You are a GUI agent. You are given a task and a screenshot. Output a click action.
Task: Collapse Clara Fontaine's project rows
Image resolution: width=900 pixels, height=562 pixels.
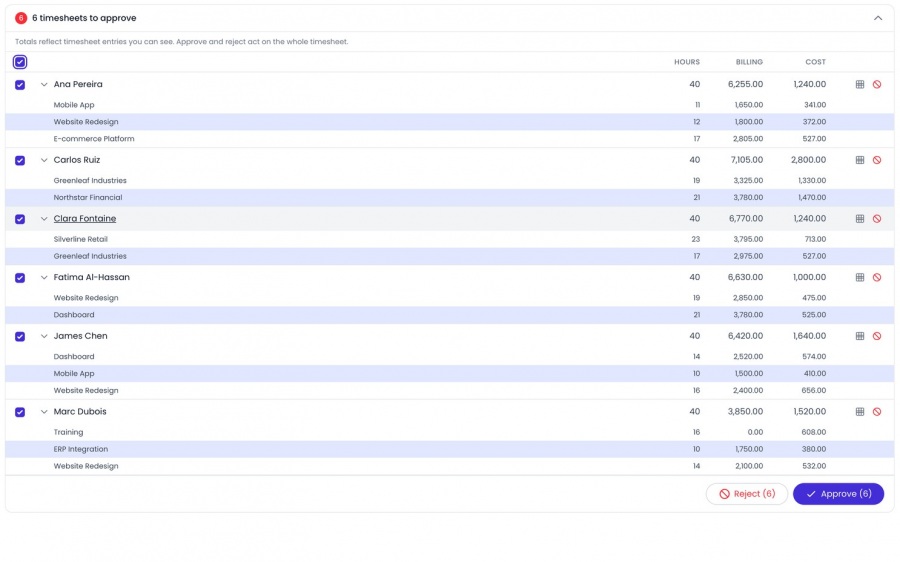[x=44, y=219]
